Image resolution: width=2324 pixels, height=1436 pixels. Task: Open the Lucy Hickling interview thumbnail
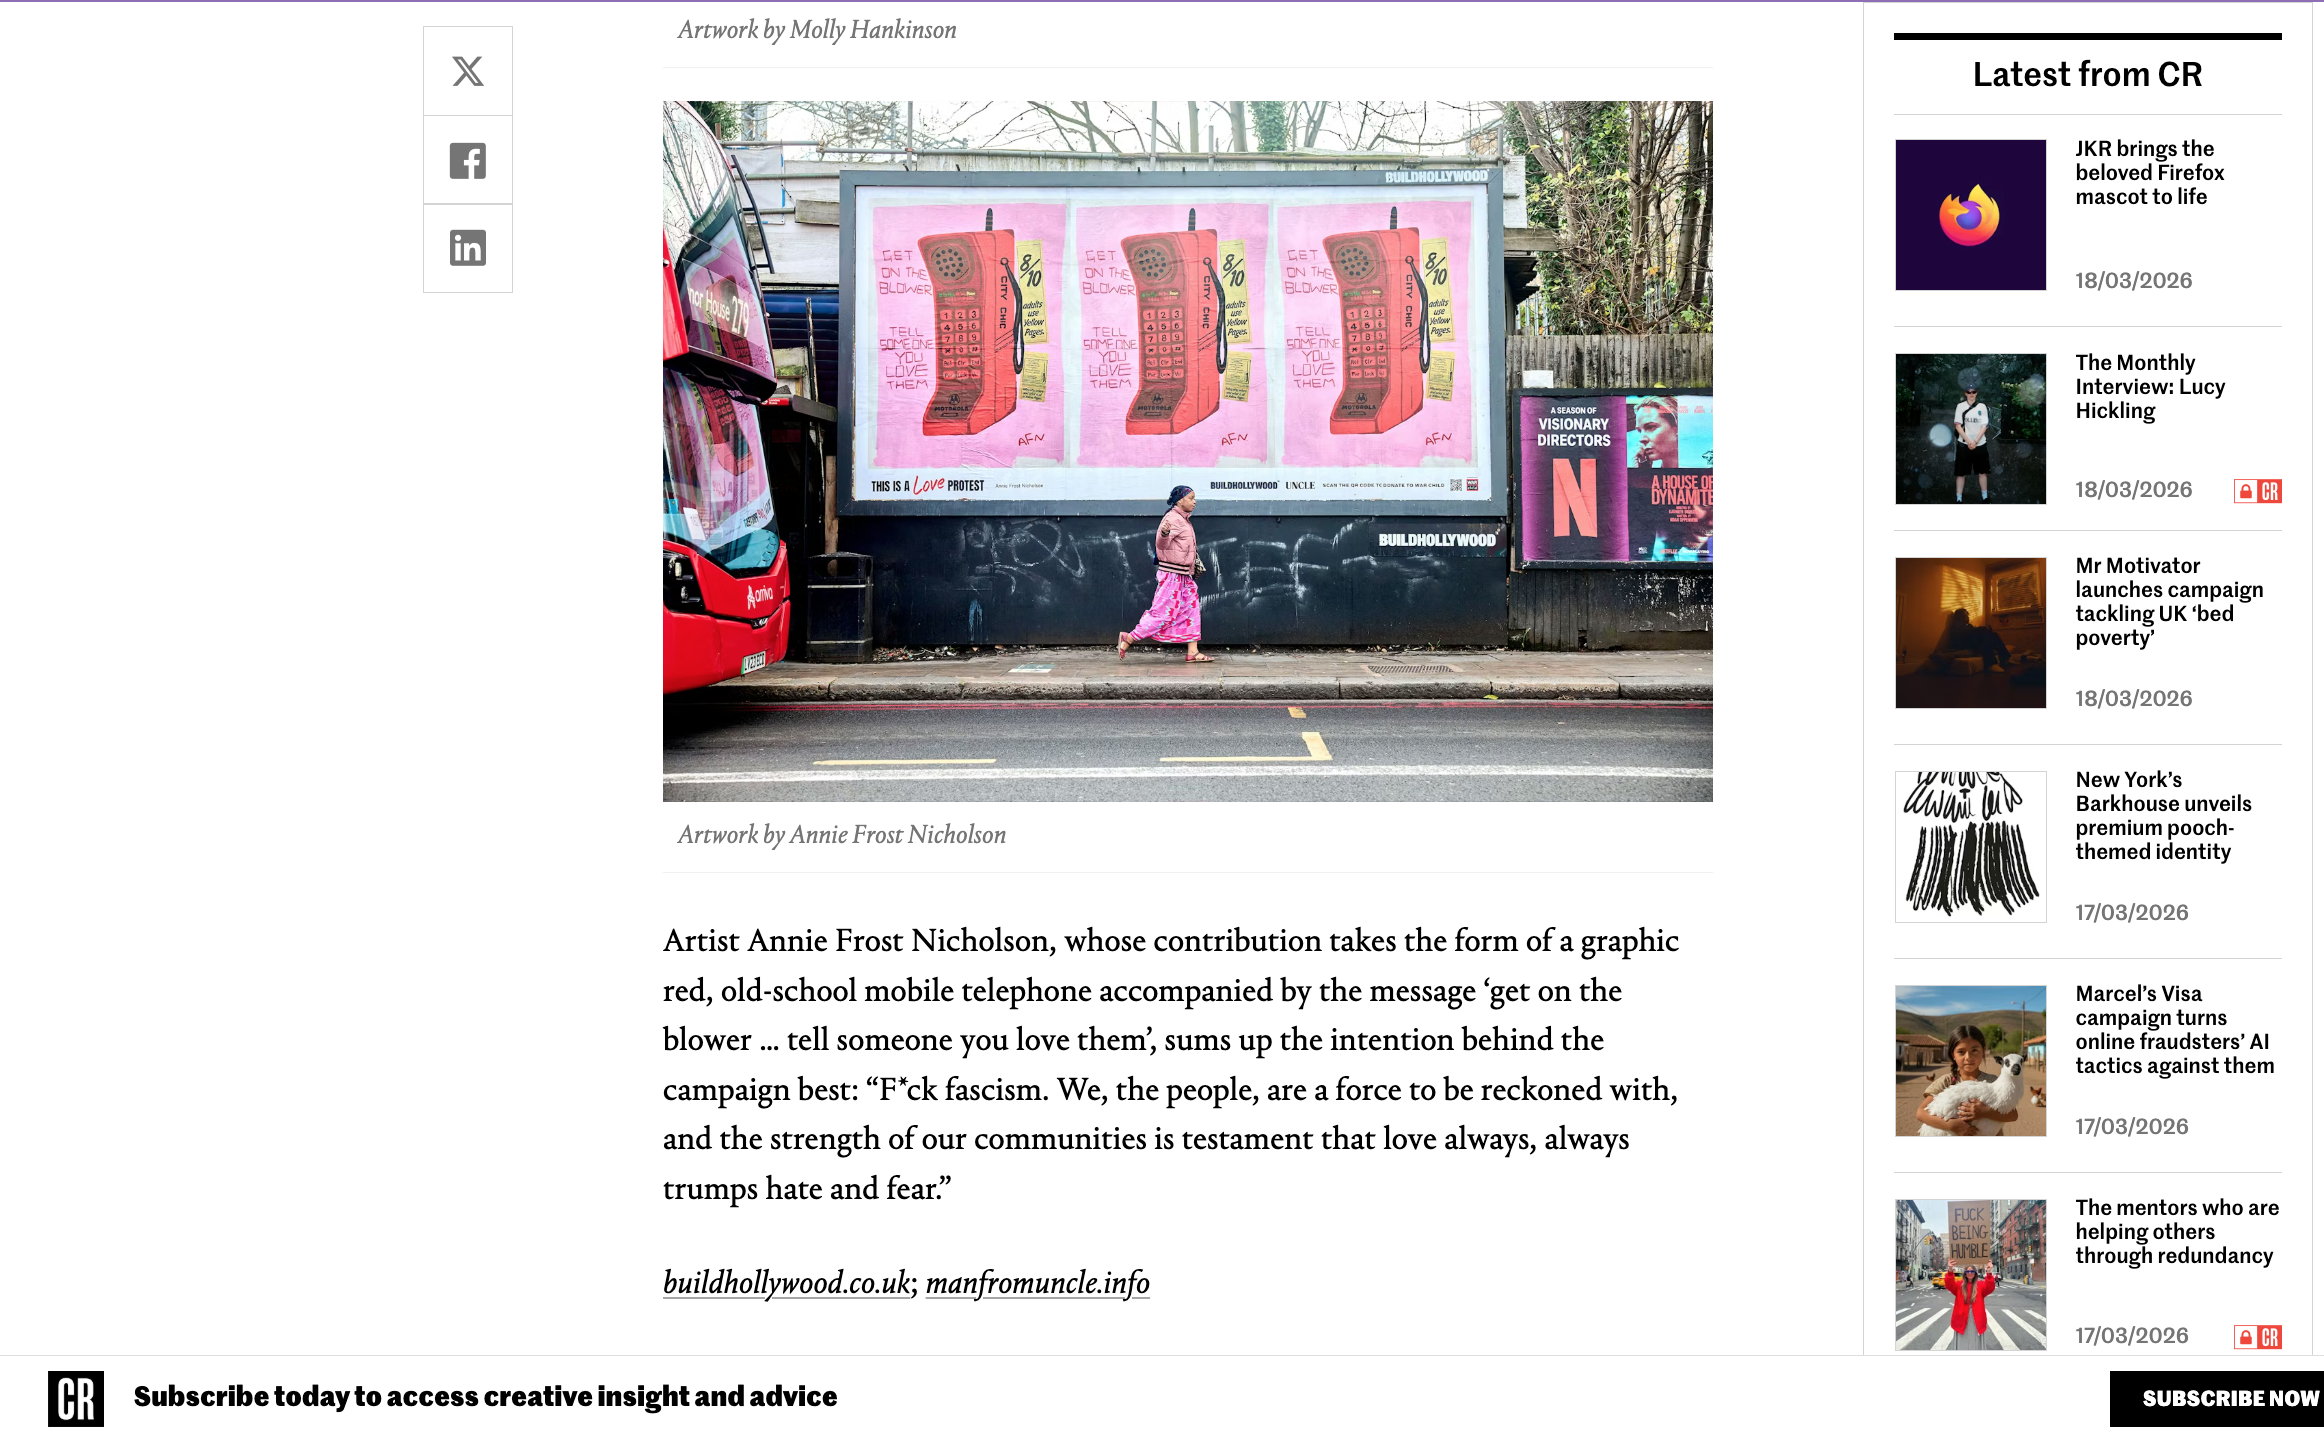(1970, 429)
